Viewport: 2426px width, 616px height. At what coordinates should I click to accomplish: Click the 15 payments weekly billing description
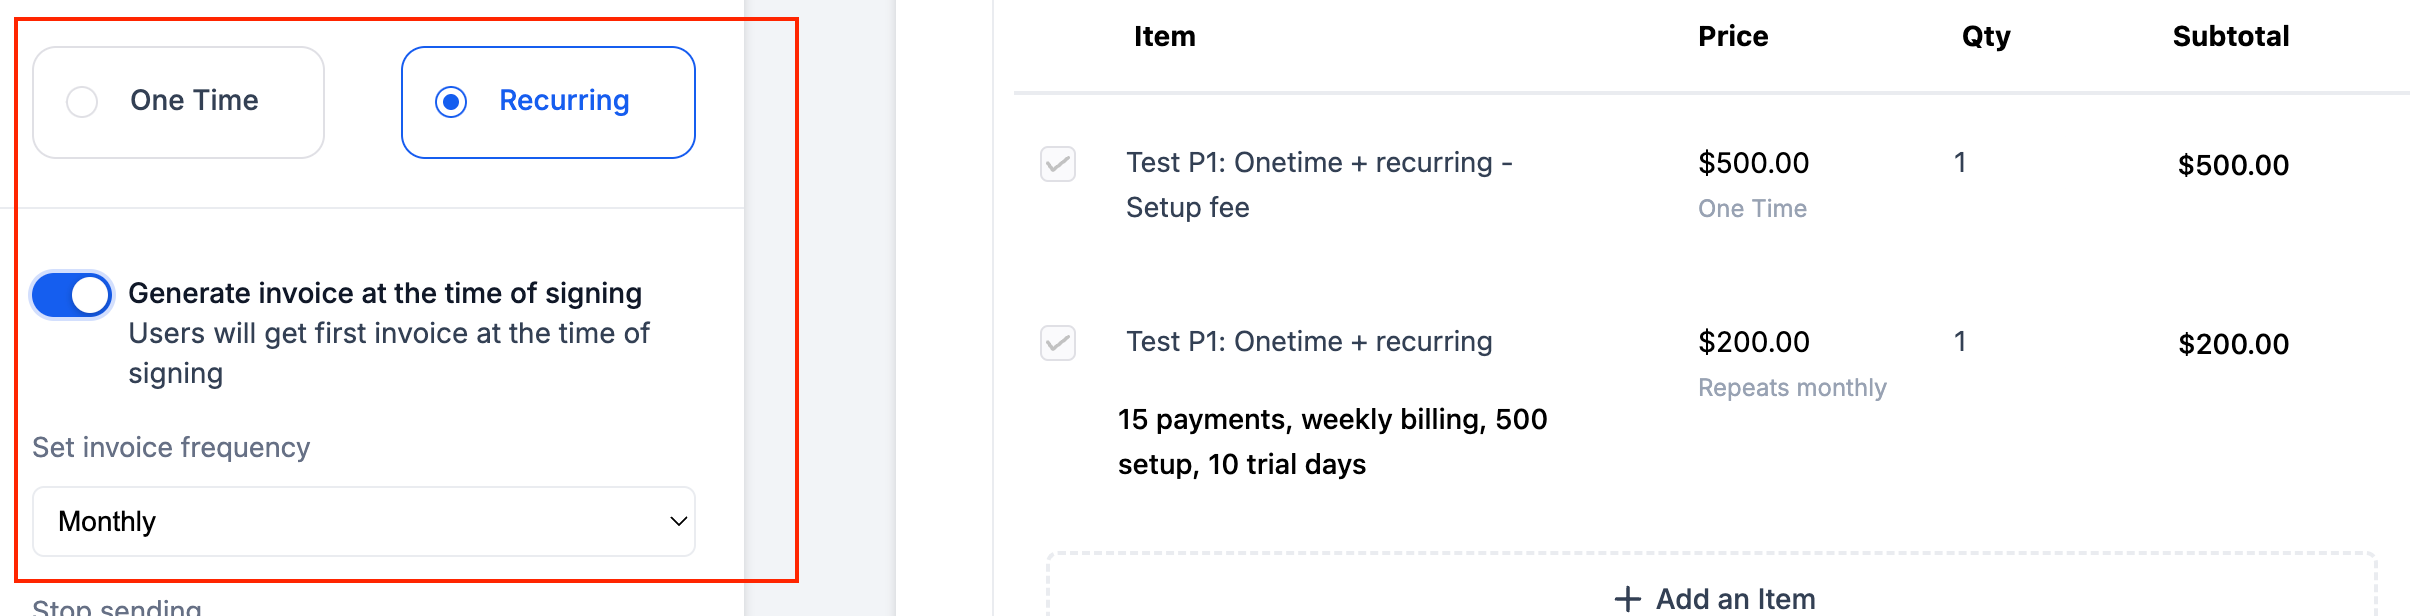pos(1332,441)
